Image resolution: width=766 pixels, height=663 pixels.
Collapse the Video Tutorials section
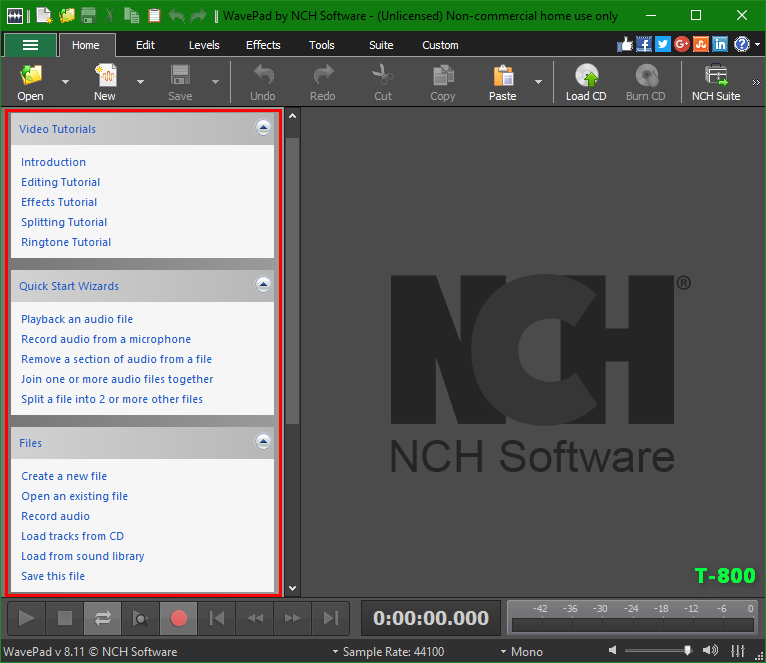(x=263, y=128)
